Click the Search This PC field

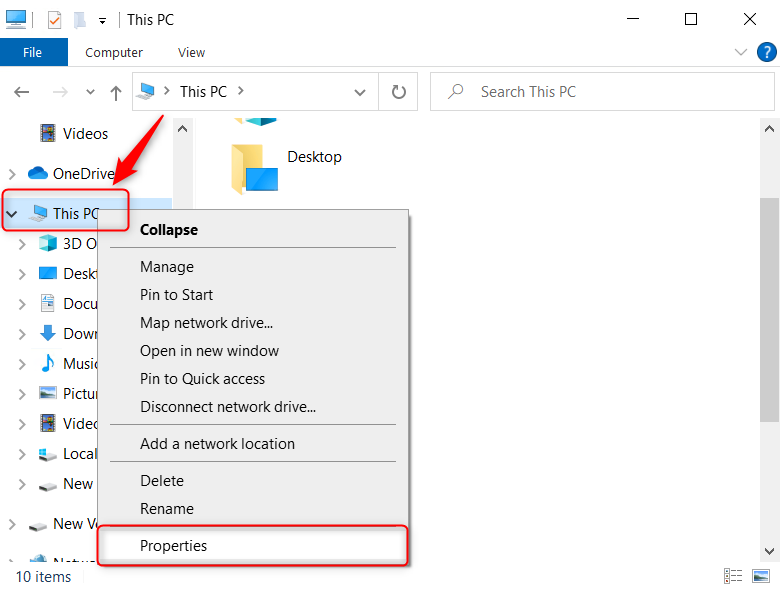pos(602,92)
